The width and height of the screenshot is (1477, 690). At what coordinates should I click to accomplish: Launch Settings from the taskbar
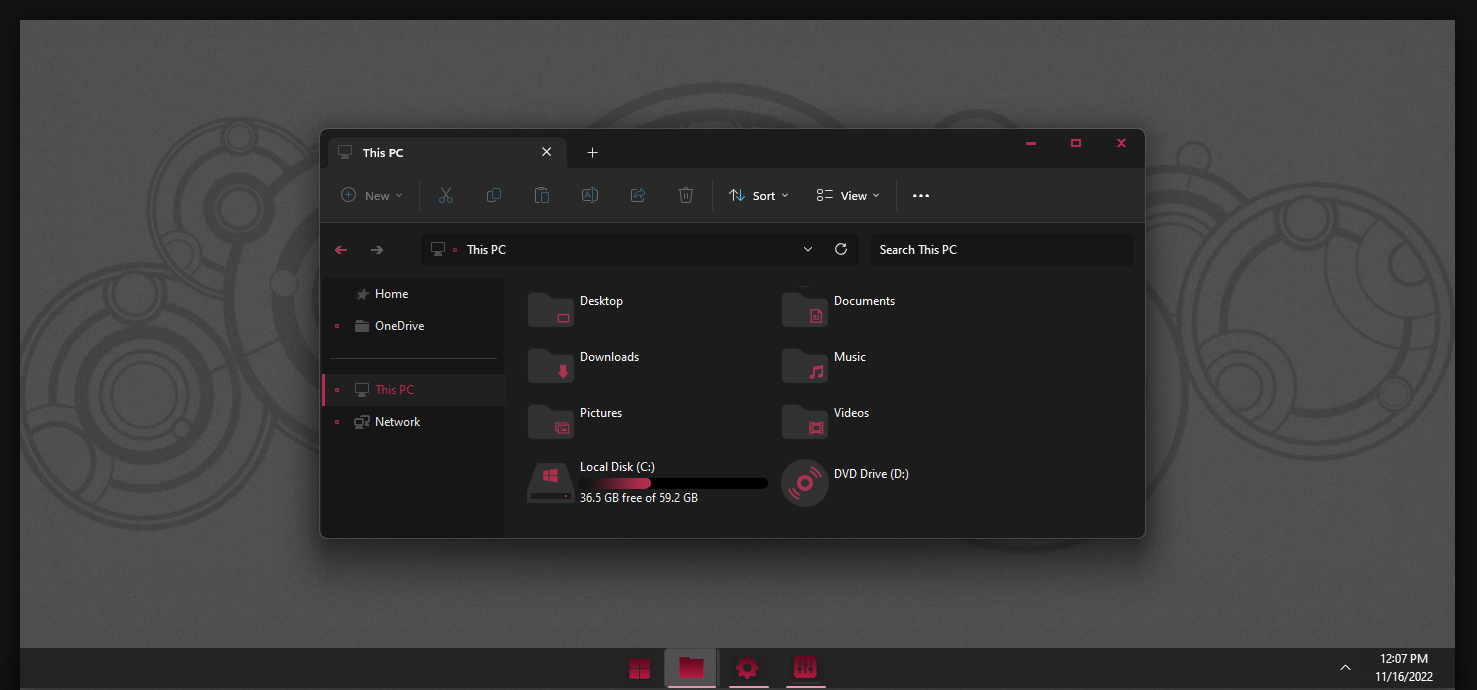coord(747,668)
